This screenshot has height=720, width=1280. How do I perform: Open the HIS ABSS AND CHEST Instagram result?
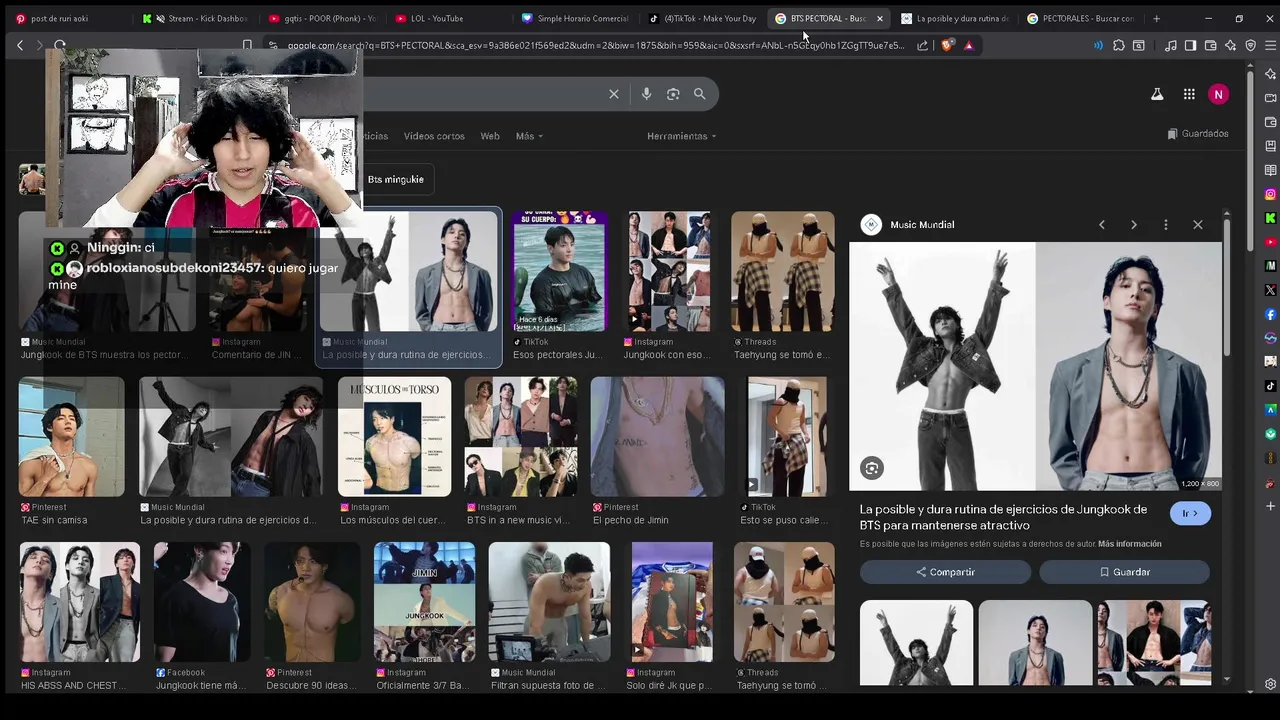coord(80,602)
